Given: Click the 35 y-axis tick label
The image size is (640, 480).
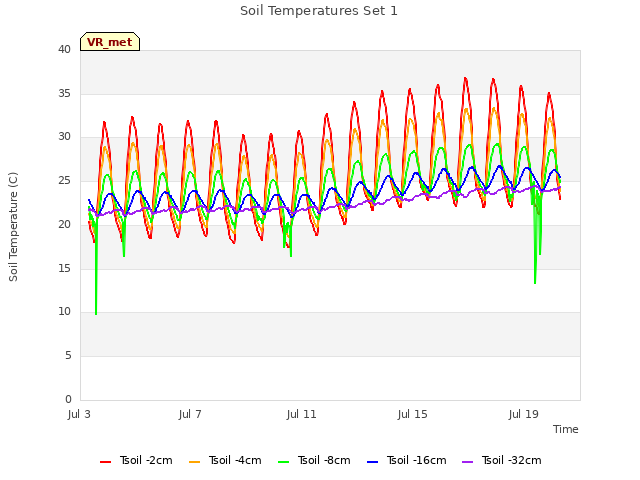Looking at the screenshot, I should [x=64, y=93].
